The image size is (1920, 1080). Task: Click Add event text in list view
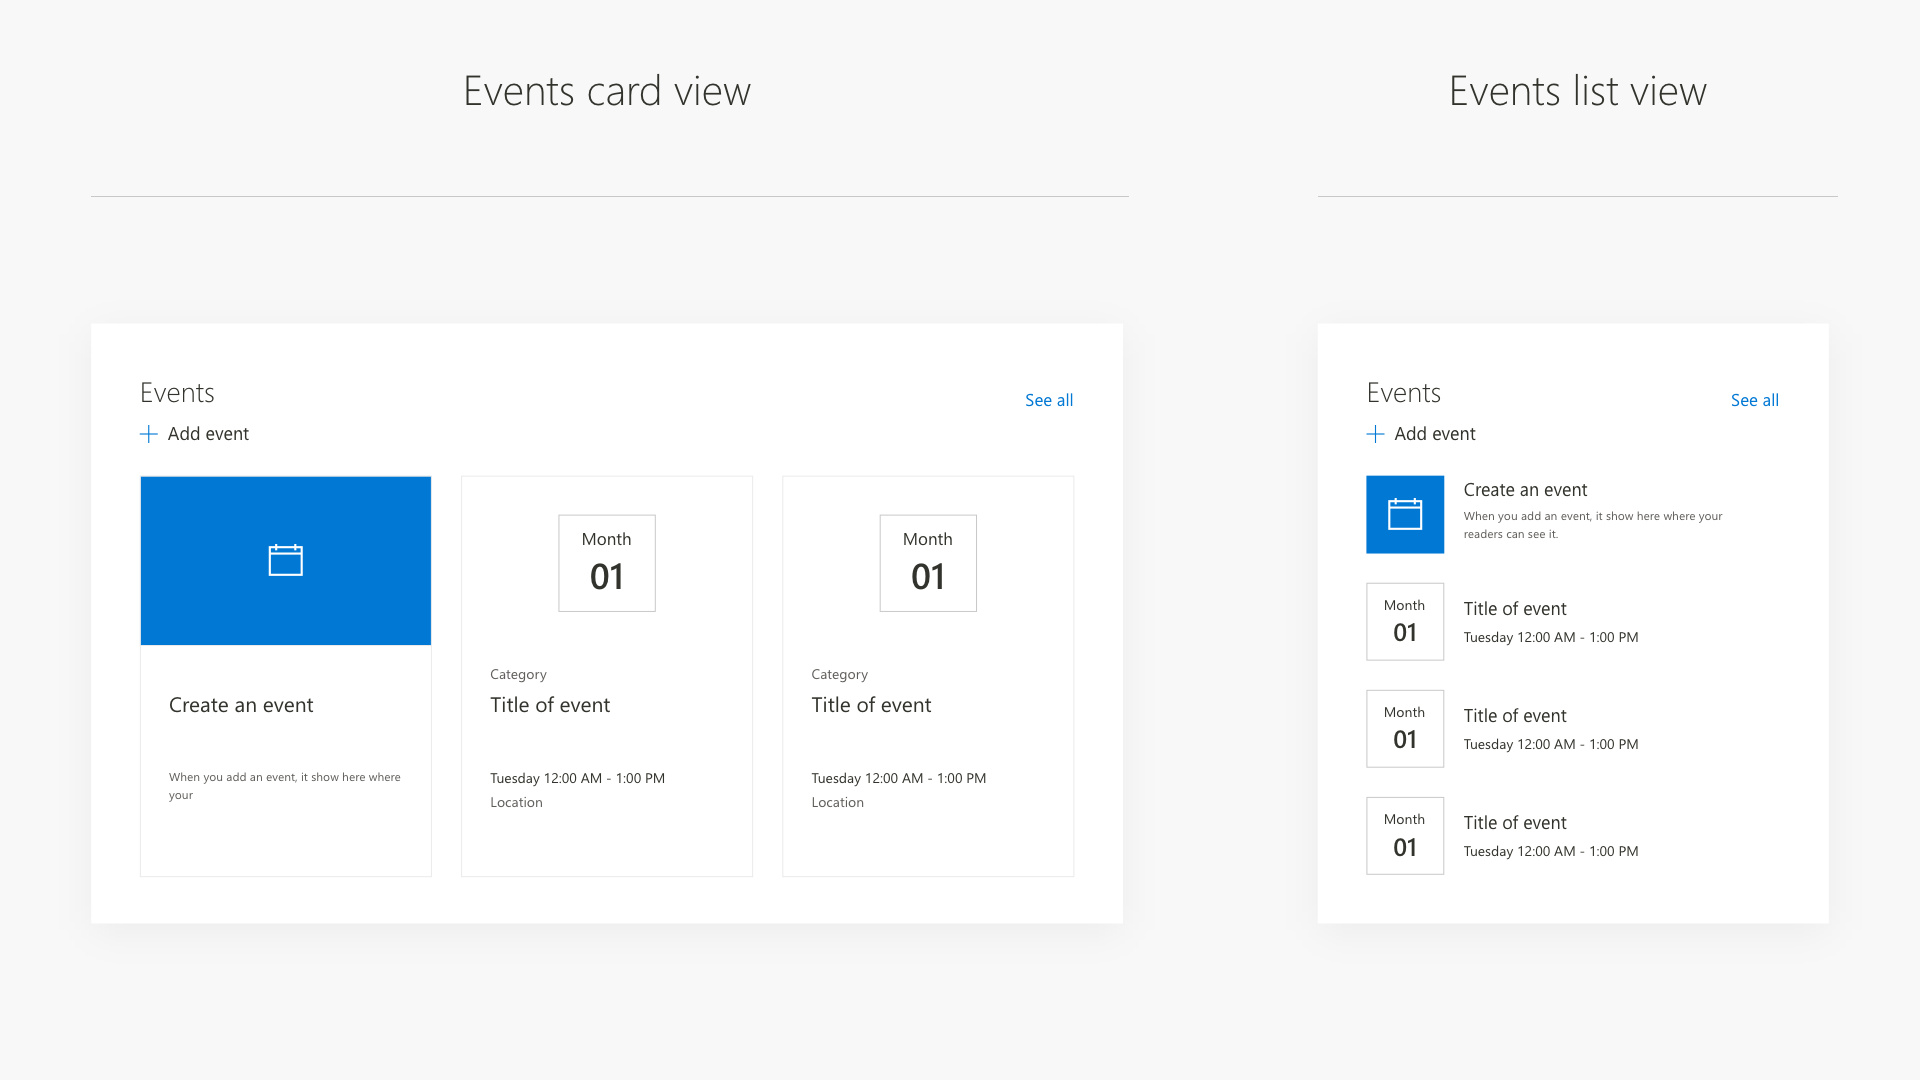pos(1434,434)
